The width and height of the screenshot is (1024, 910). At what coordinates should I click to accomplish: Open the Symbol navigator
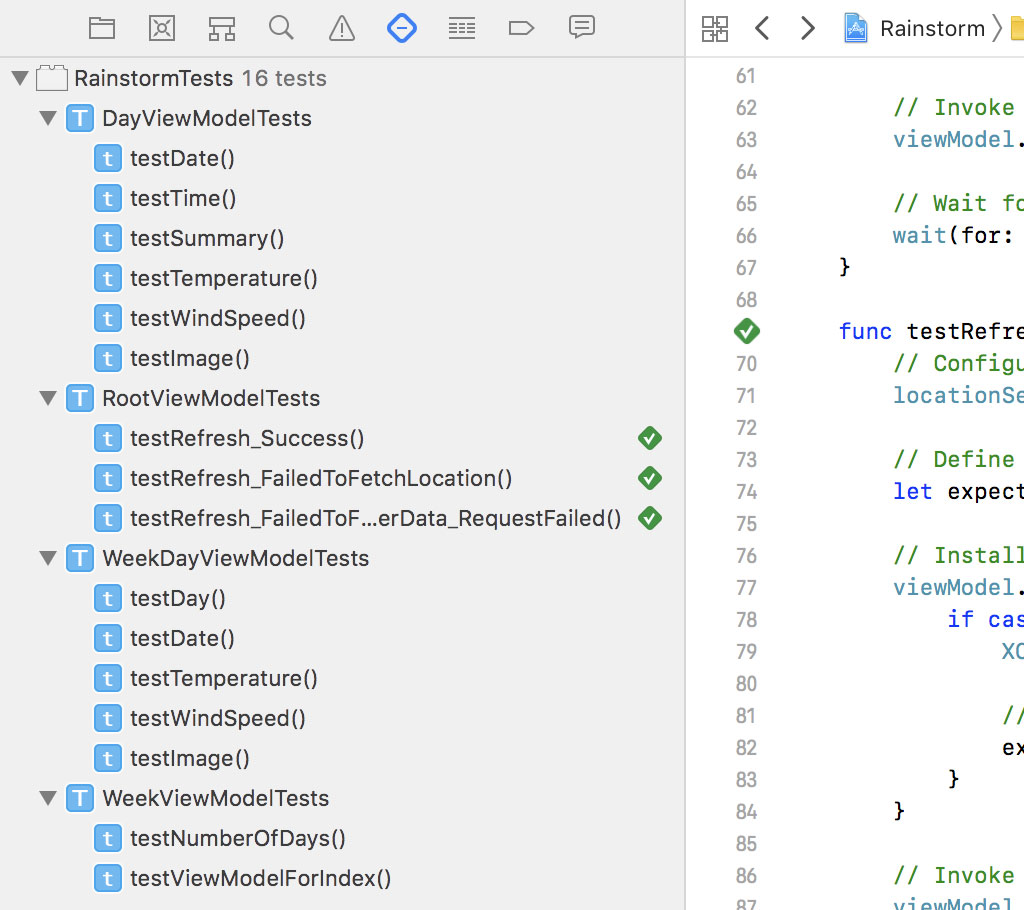[221, 28]
